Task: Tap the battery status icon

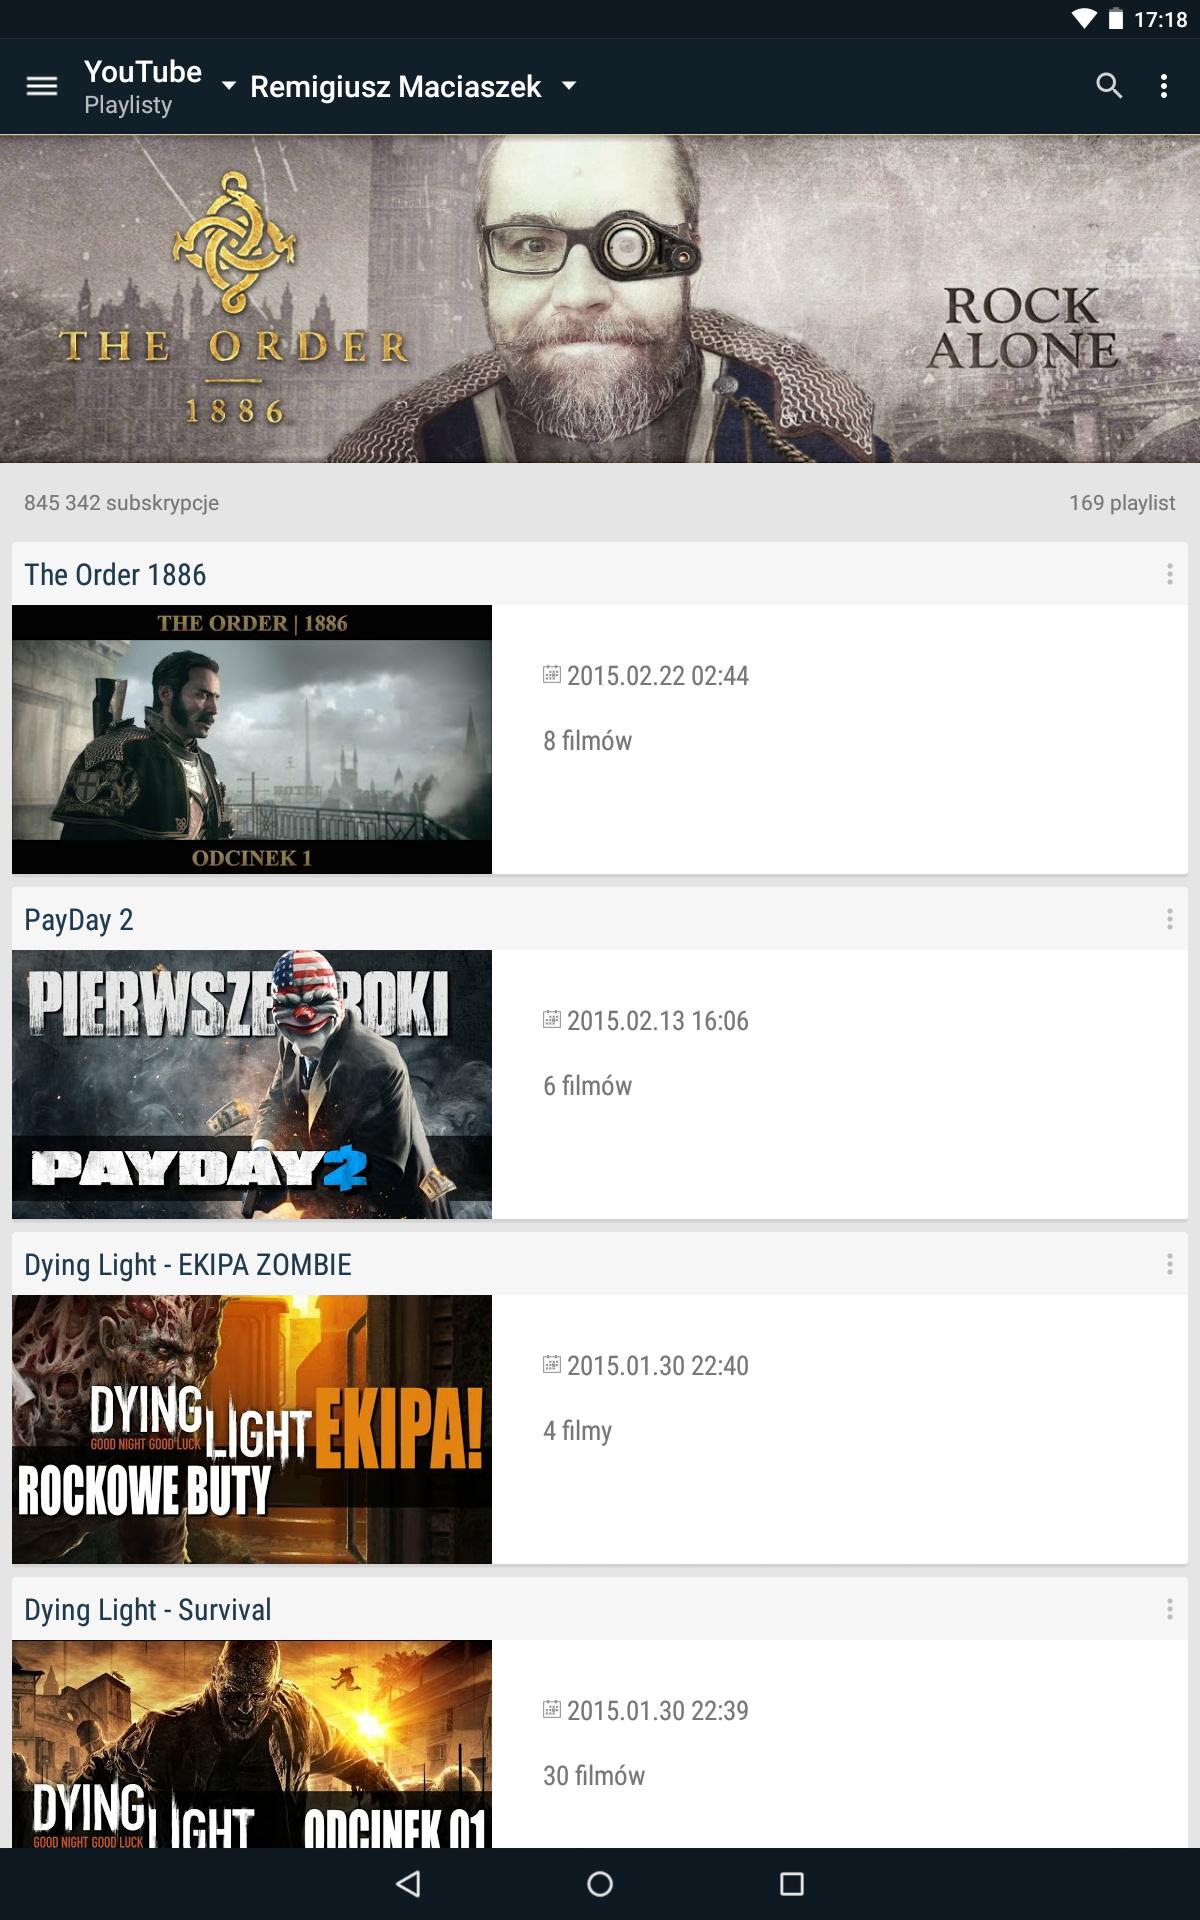Action: click(1116, 19)
